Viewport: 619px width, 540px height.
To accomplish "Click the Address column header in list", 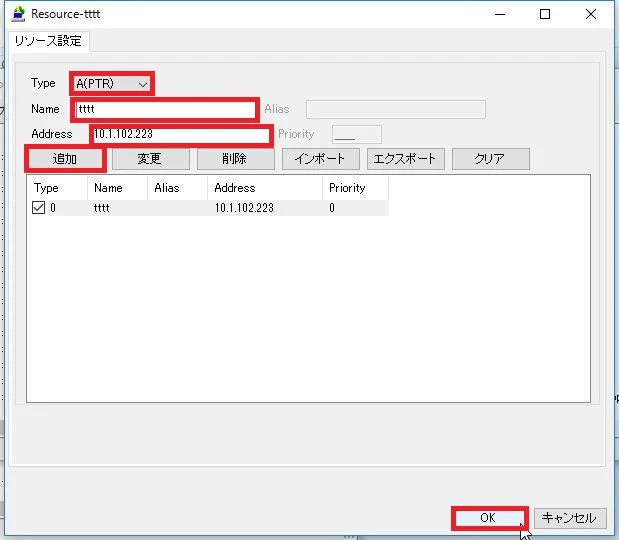I will (265, 188).
